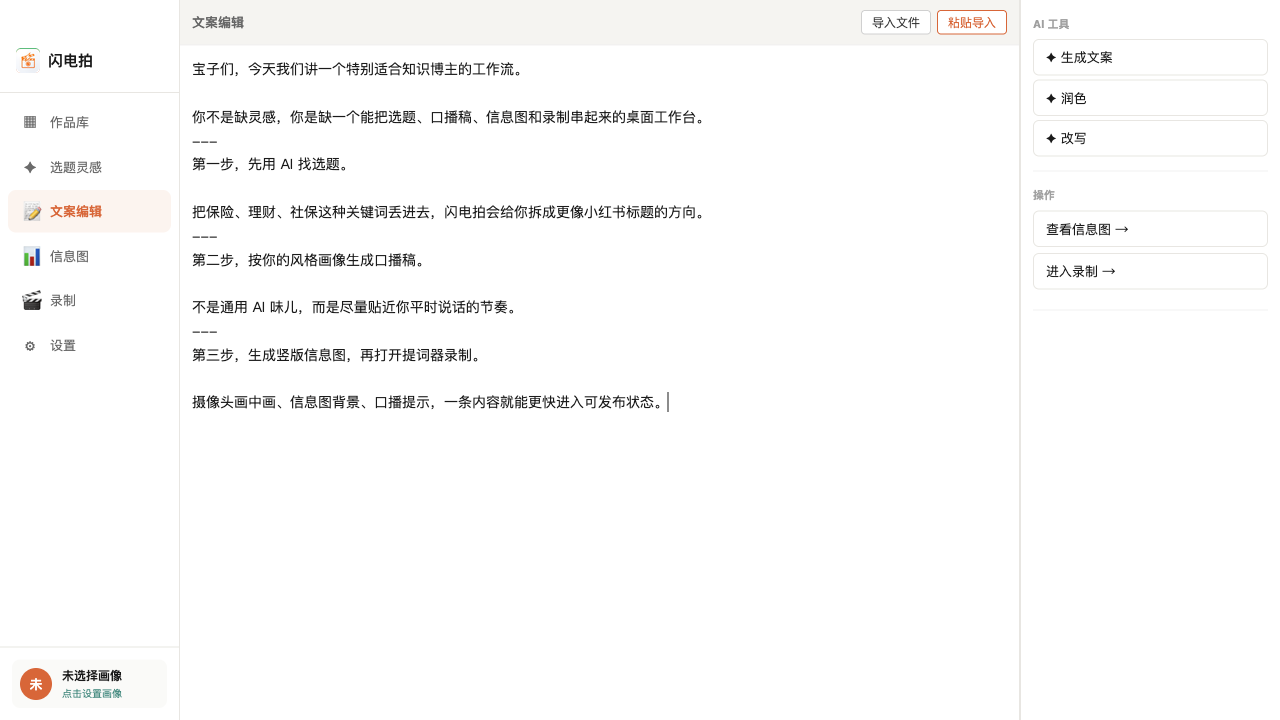The width and height of the screenshot is (1280, 720).
Task: Place cursor in line starting 宝子们
Action: [x=358, y=69]
